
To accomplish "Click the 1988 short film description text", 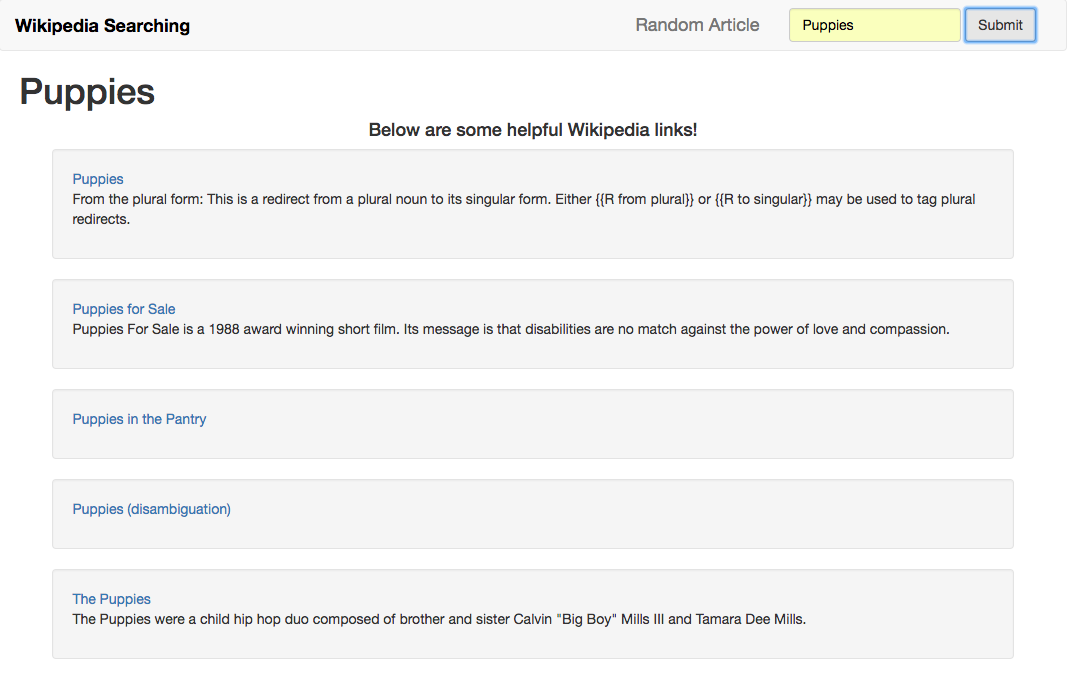I will [511, 330].
